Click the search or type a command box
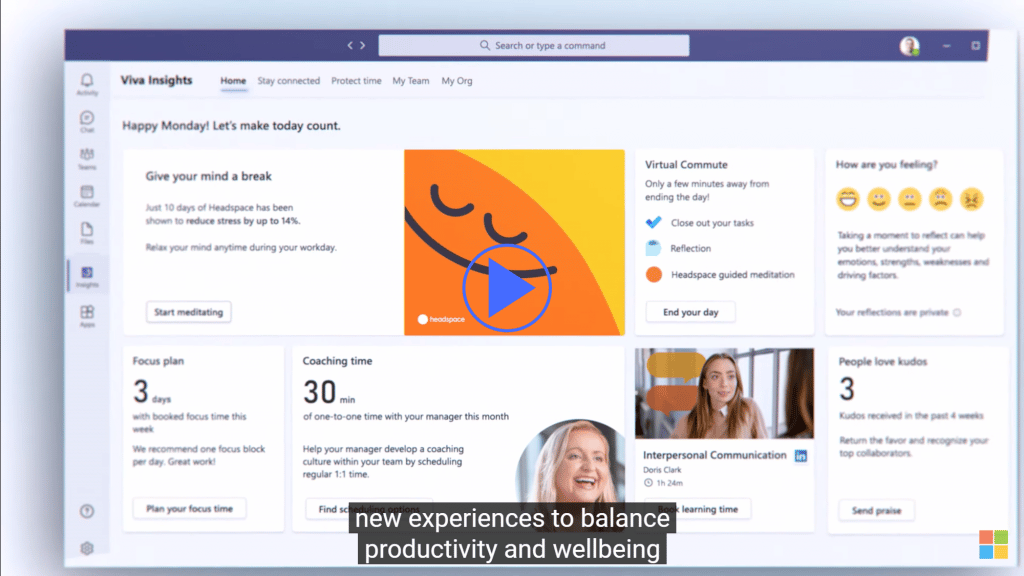The width and height of the screenshot is (1024, 576). pyautogui.click(x=534, y=45)
